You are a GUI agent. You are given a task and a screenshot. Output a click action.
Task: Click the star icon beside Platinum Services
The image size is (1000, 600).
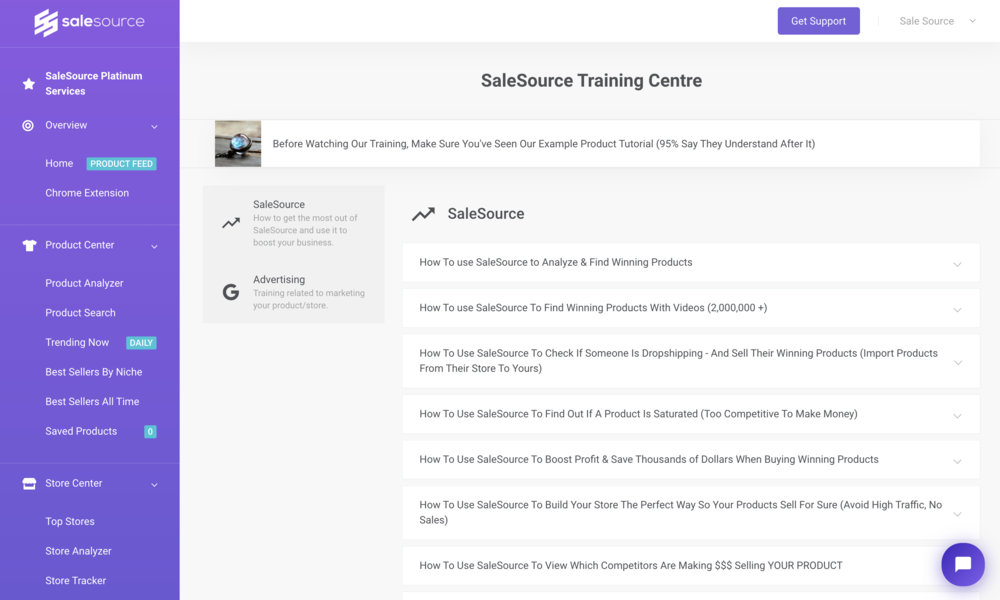29,84
